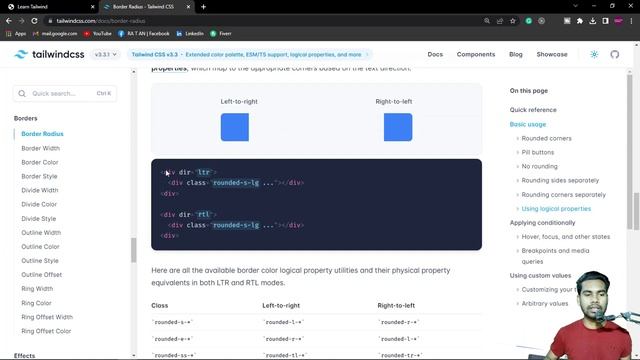Switch to the Learn Tailwind tab

[33, 7]
